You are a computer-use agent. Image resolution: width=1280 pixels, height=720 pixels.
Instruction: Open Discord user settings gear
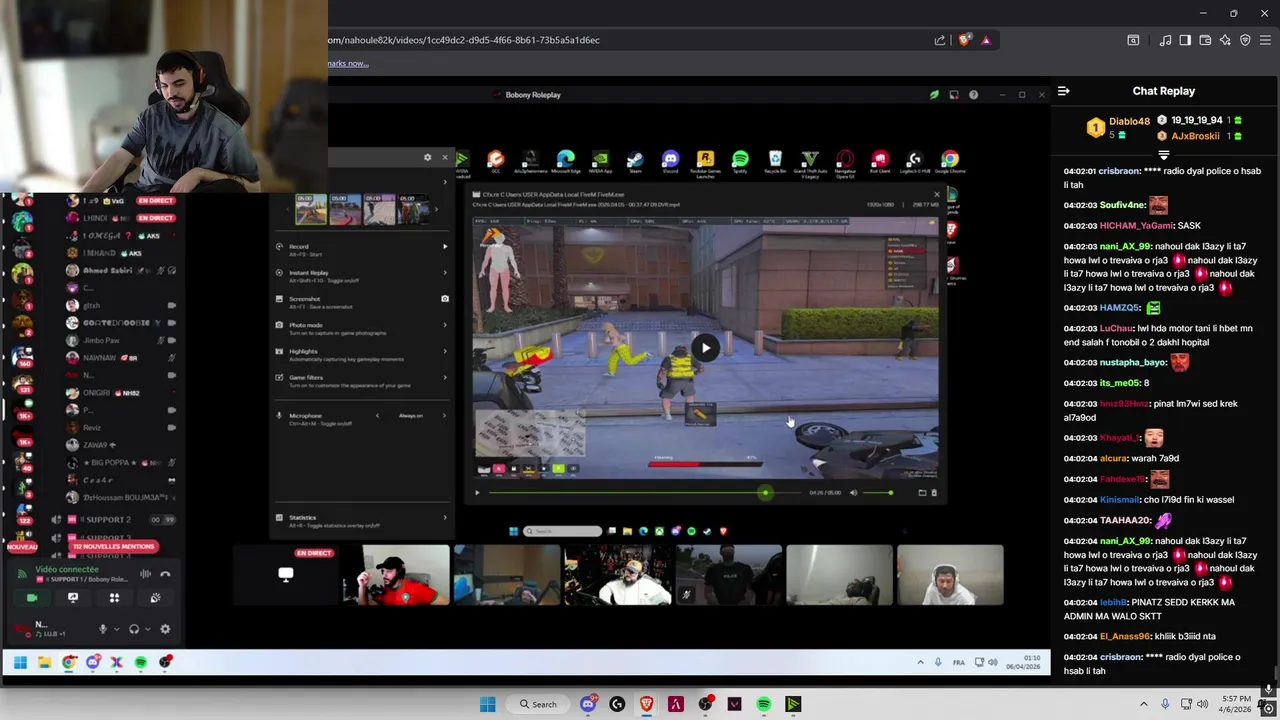(165, 629)
